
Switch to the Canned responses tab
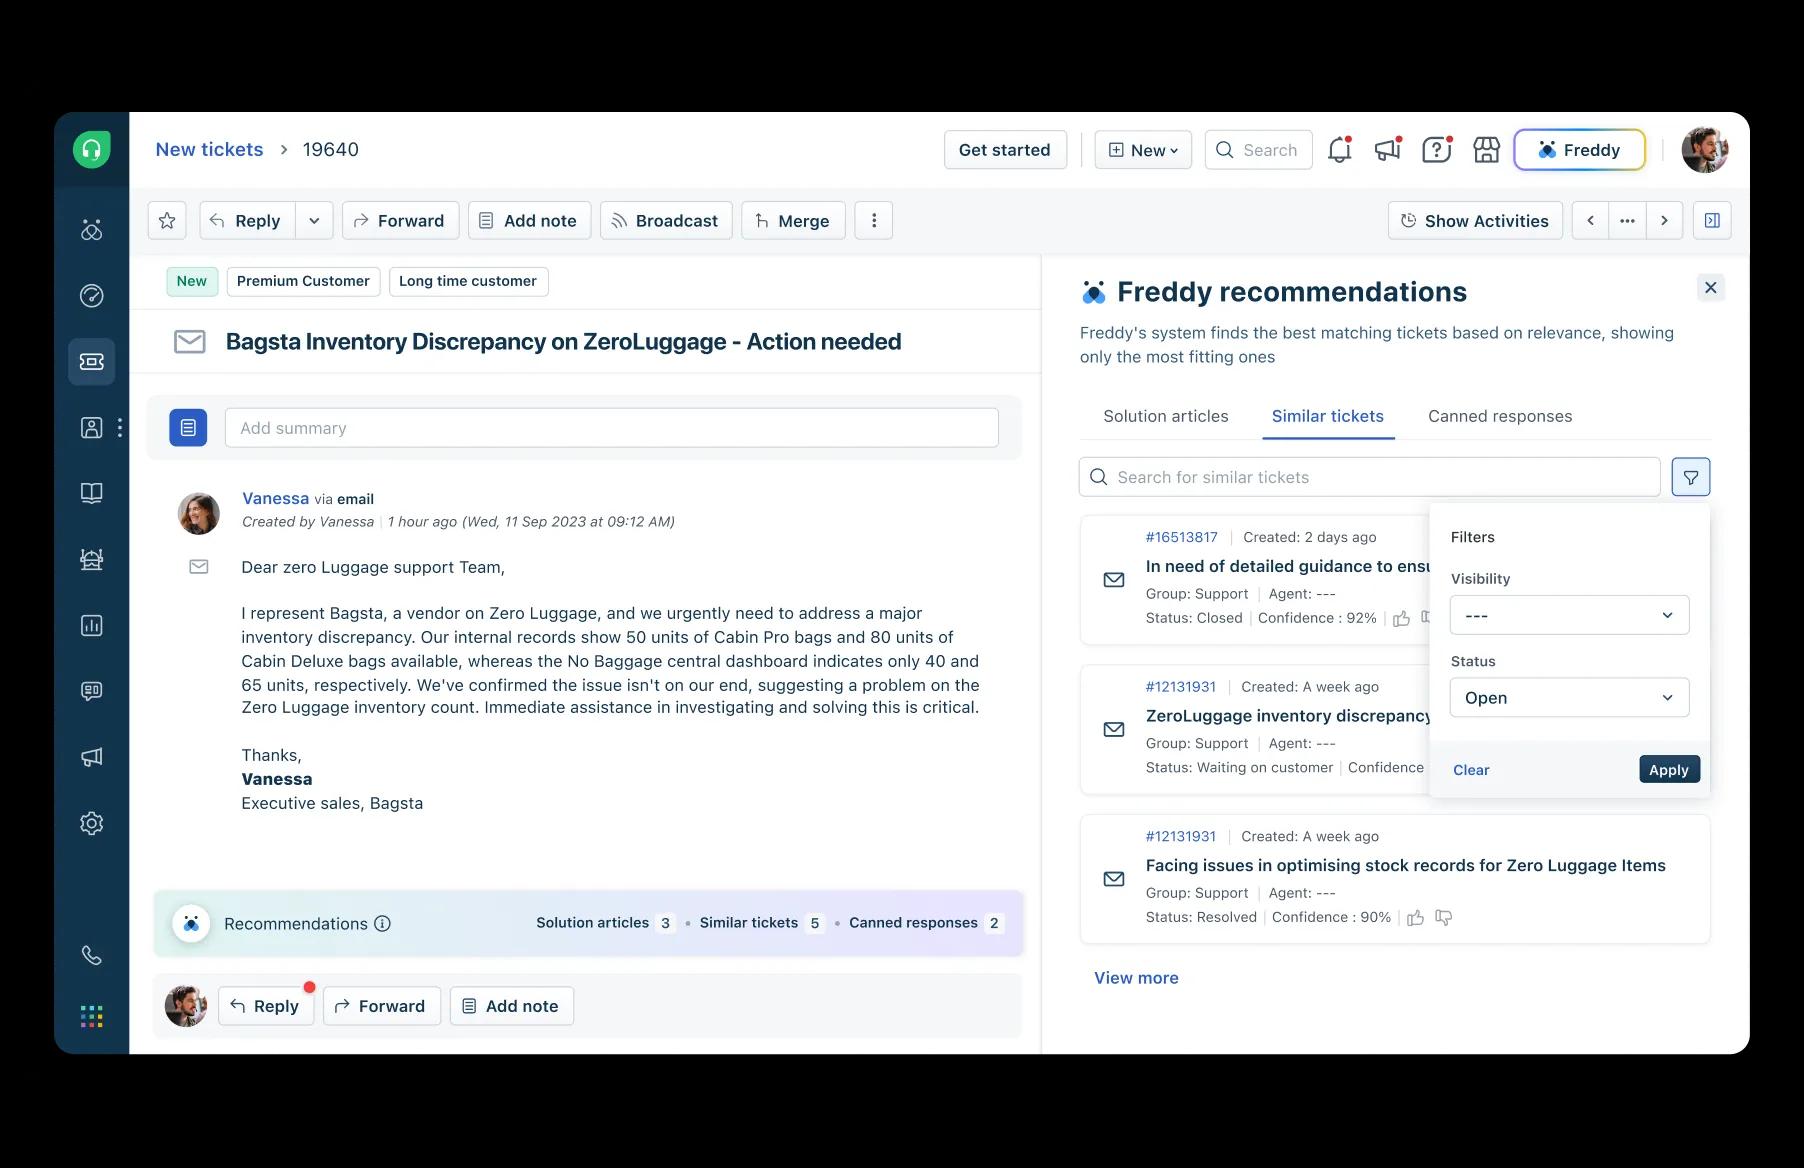[x=1500, y=416]
